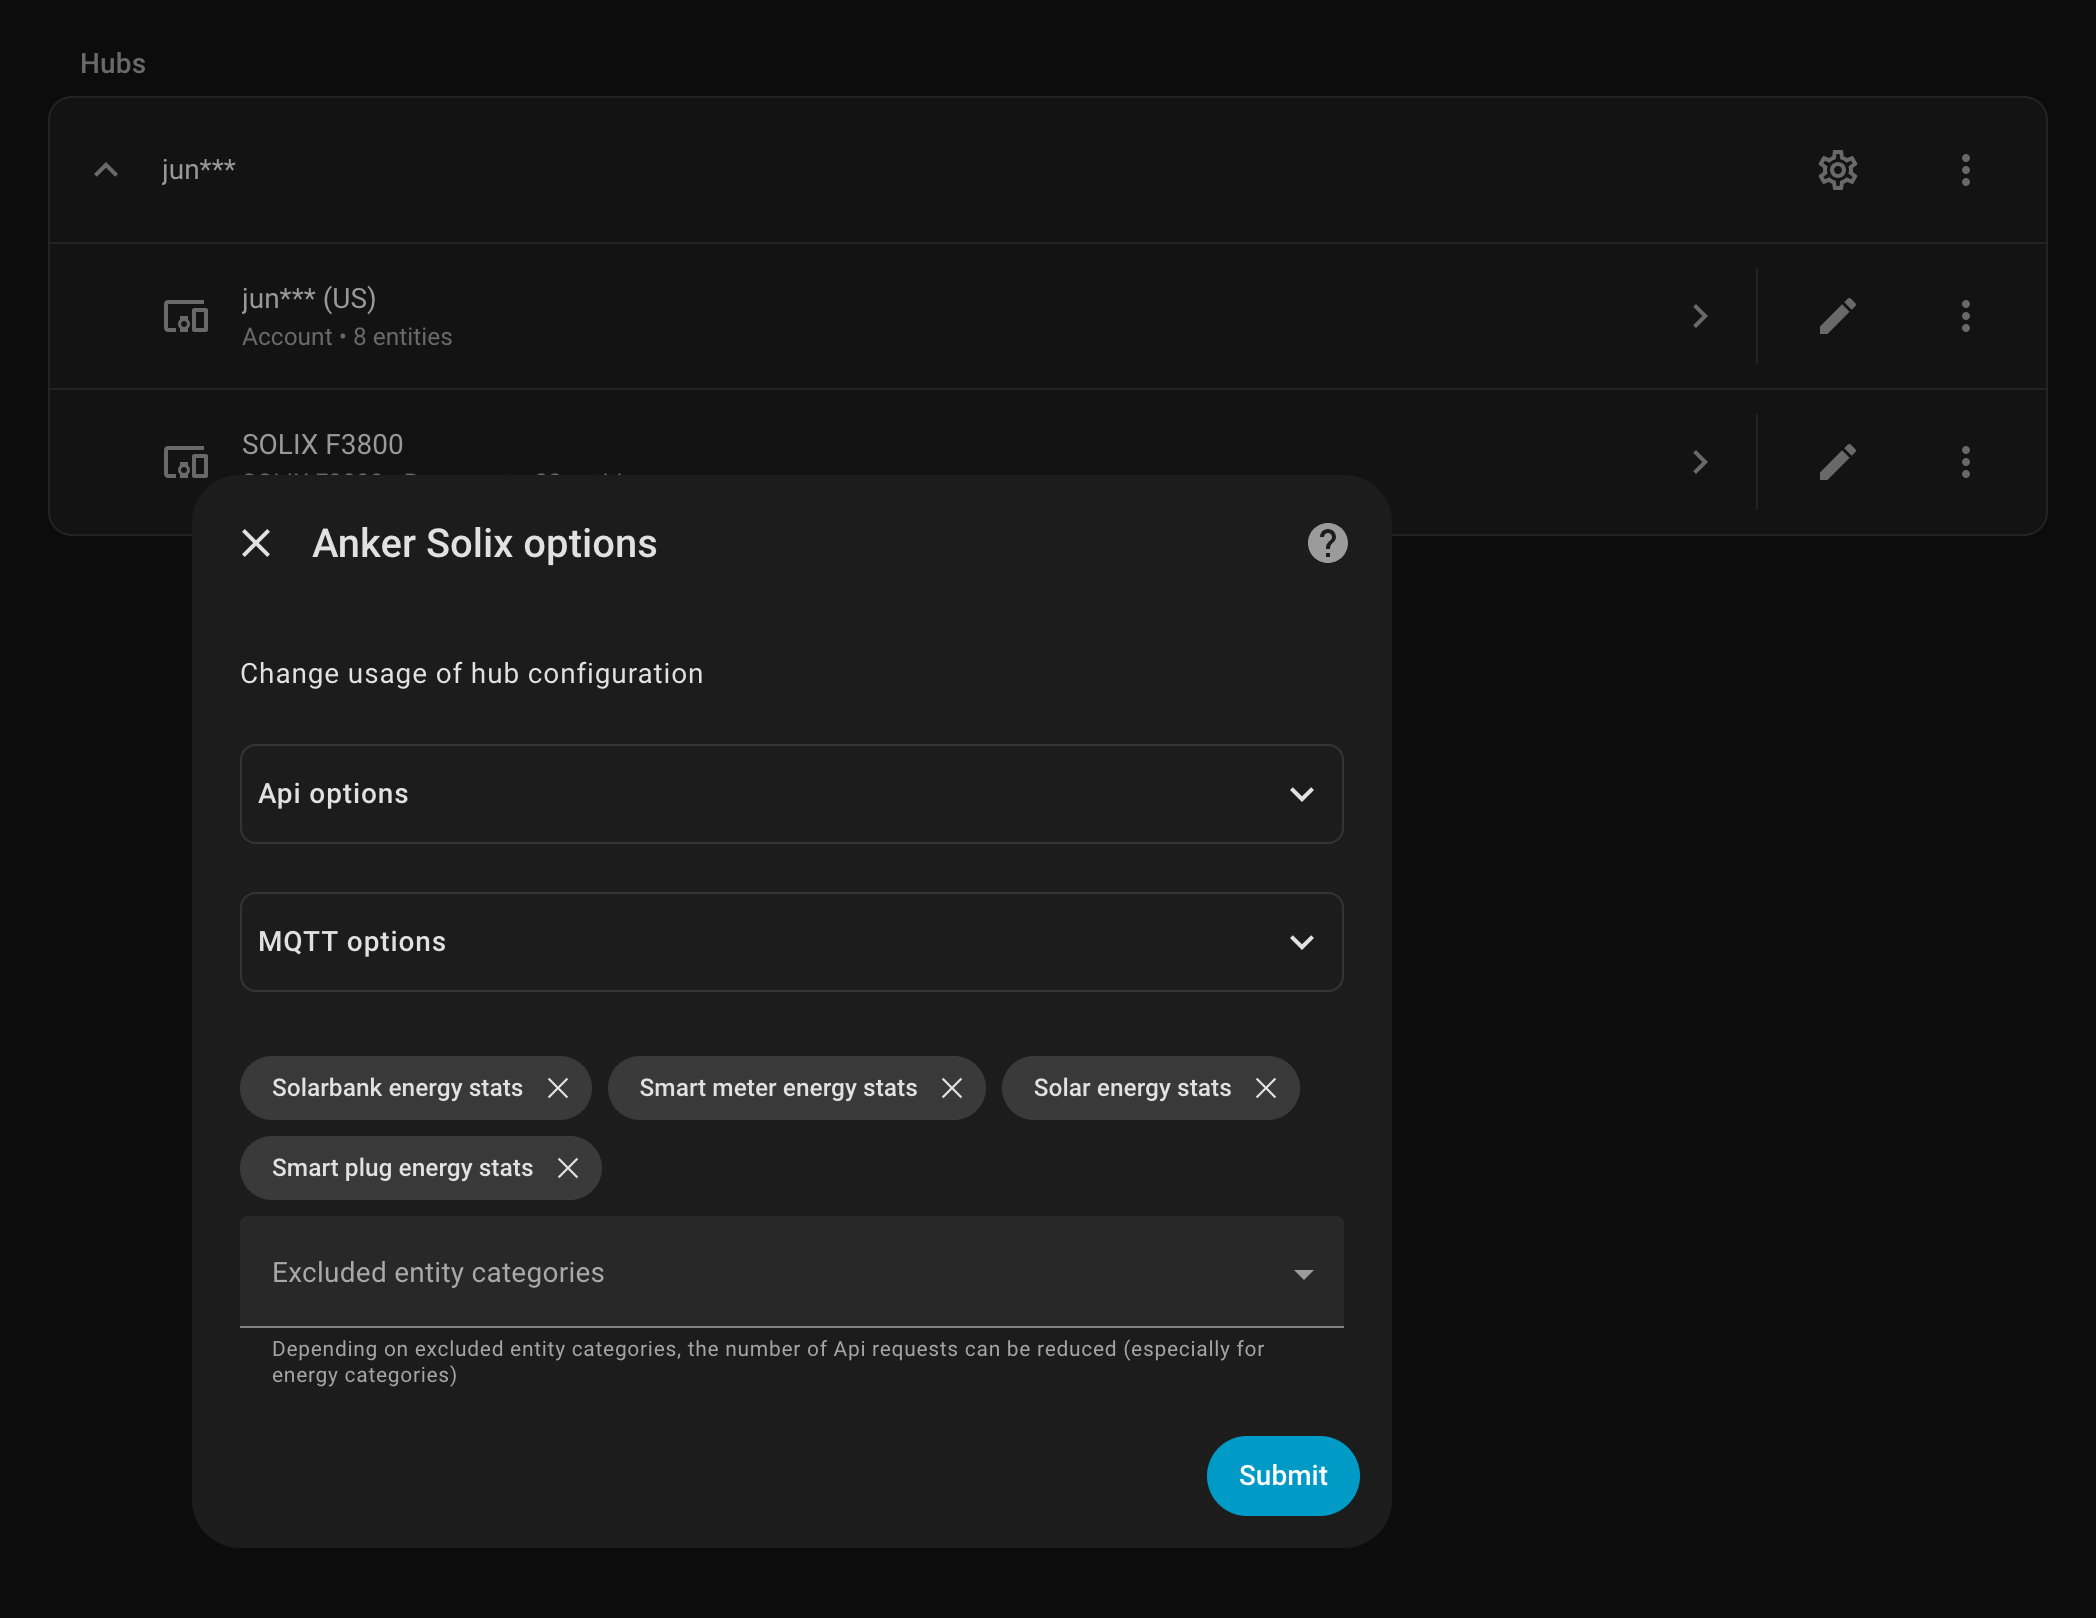The width and height of the screenshot is (2096, 1618).
Task: Open jun*** (US) device details chevron
Action: [x=1699, y=316]
